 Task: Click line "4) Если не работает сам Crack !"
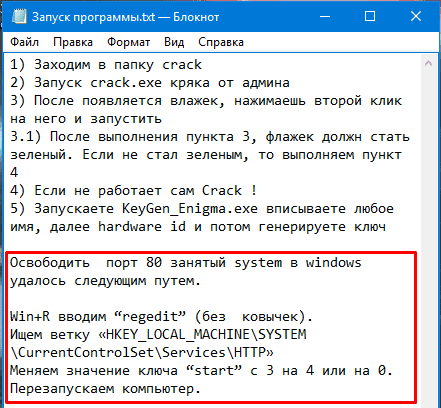pyautogui.click(x=133, y=191)
